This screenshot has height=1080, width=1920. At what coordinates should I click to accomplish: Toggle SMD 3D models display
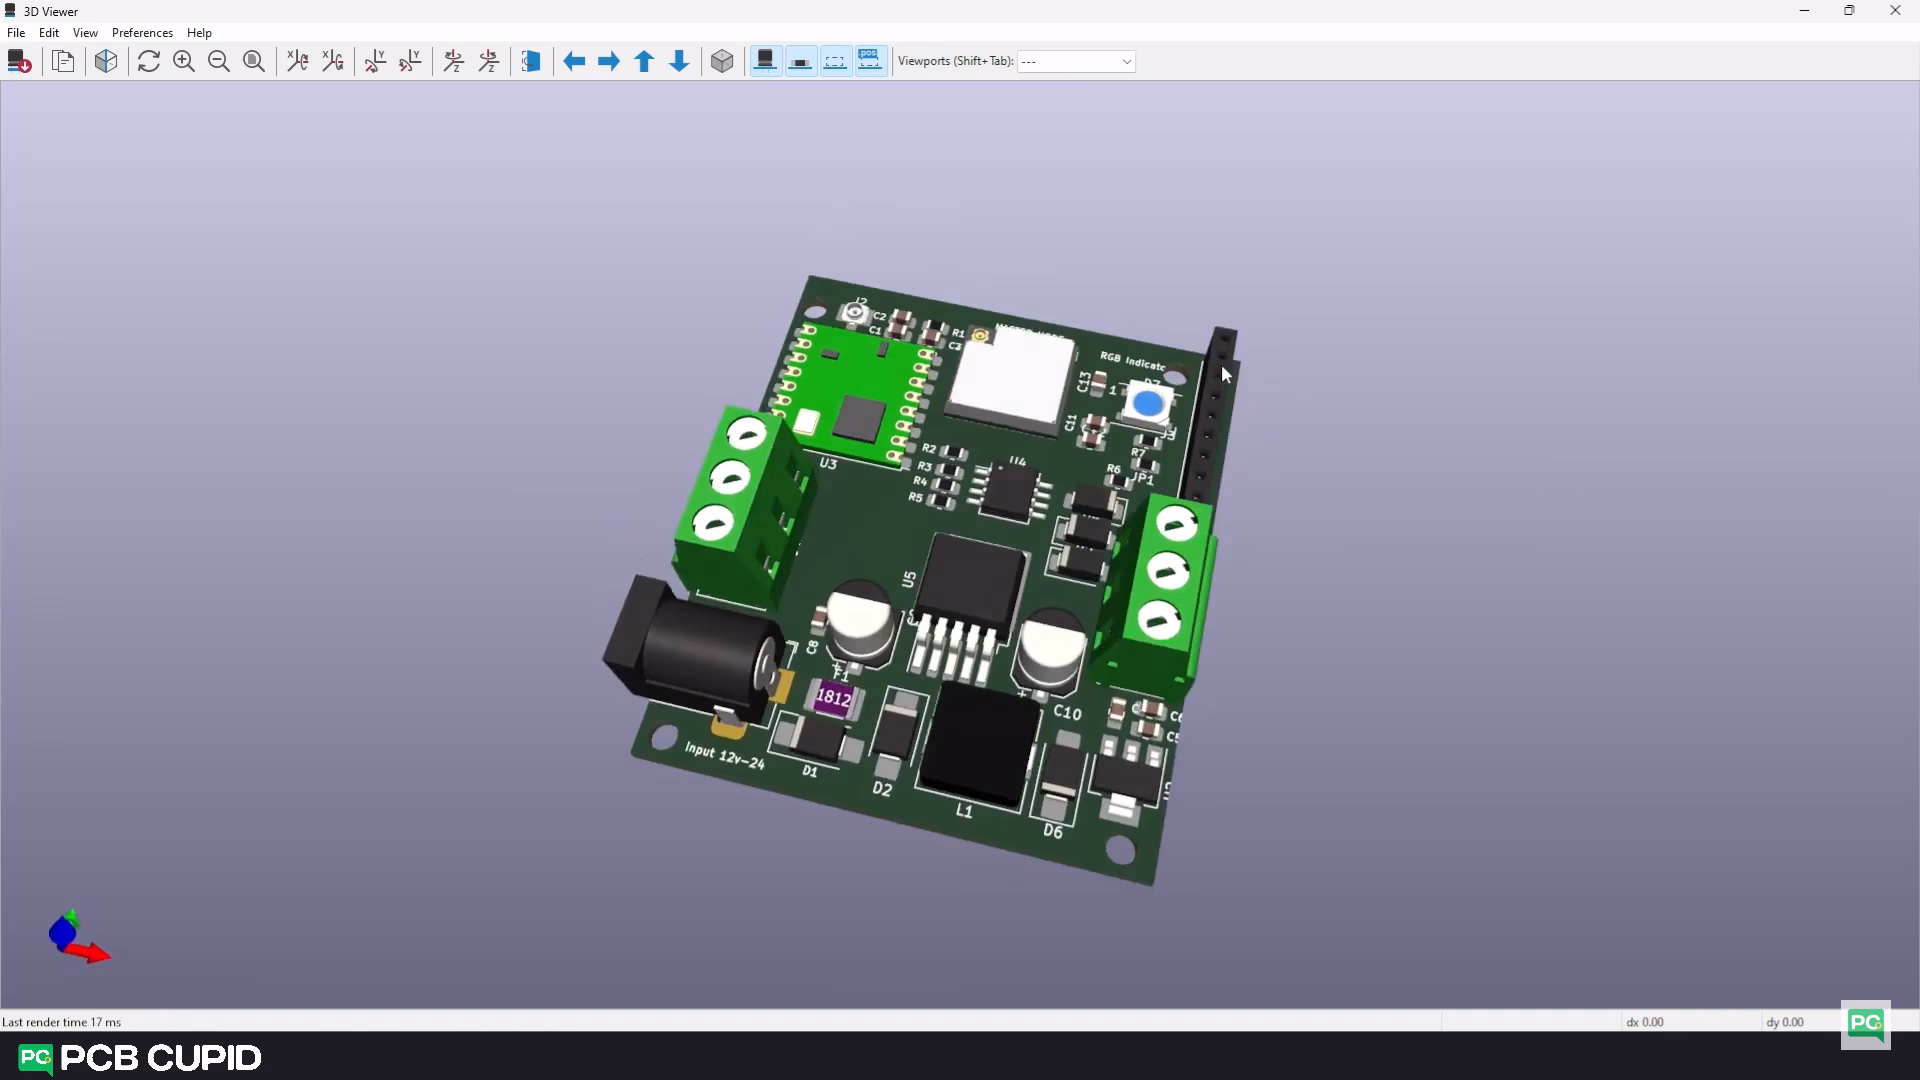tap(801, 62)
